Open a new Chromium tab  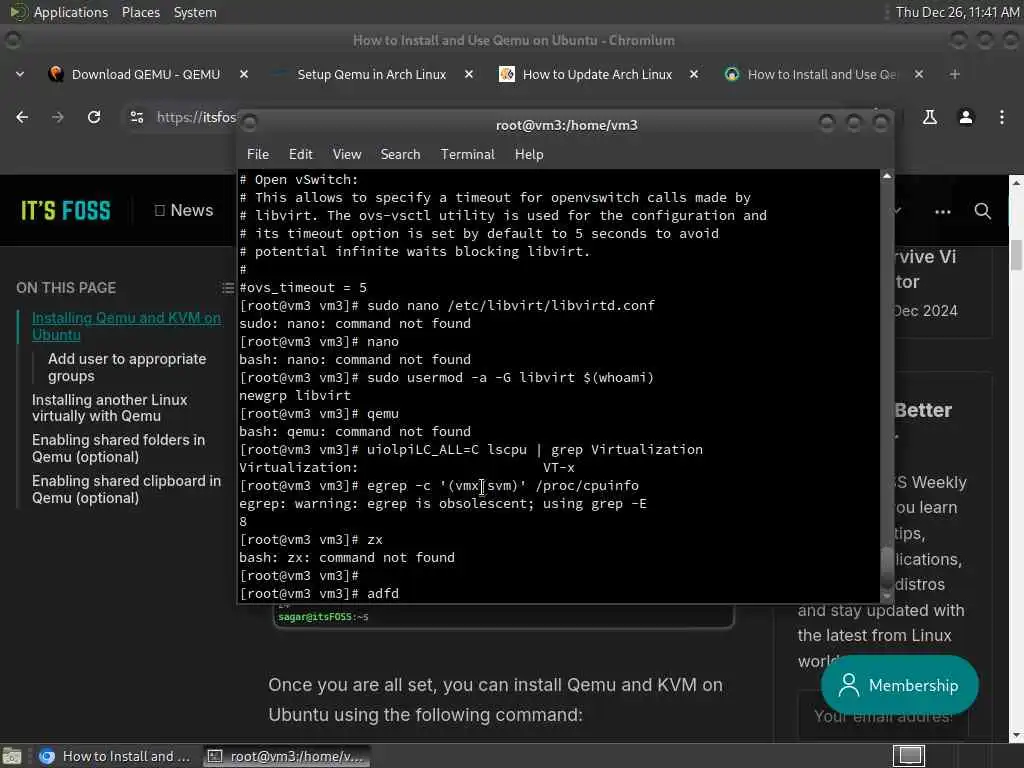pyautogui.click(x=955, y=74)
